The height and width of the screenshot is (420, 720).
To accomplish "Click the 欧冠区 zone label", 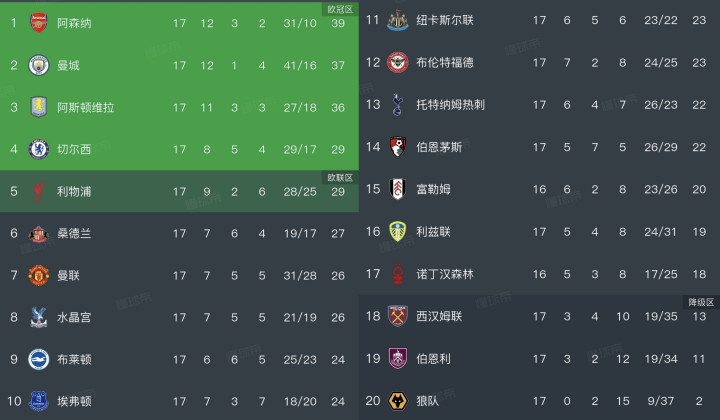I will click(340, 8).
